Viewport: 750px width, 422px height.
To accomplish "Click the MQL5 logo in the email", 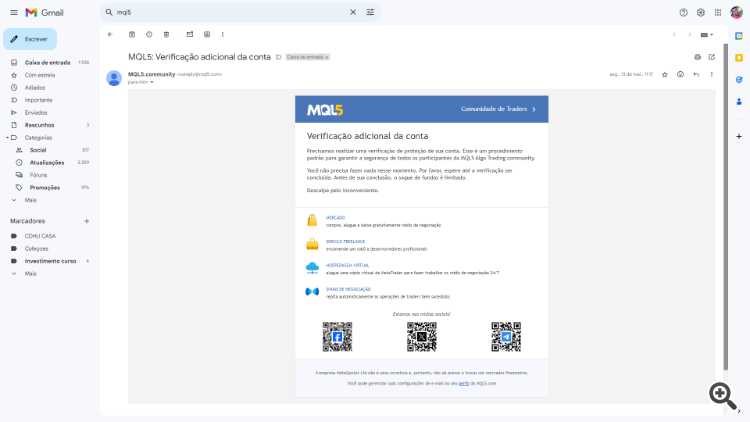I will pyautogui.click(x=325, y=111).
